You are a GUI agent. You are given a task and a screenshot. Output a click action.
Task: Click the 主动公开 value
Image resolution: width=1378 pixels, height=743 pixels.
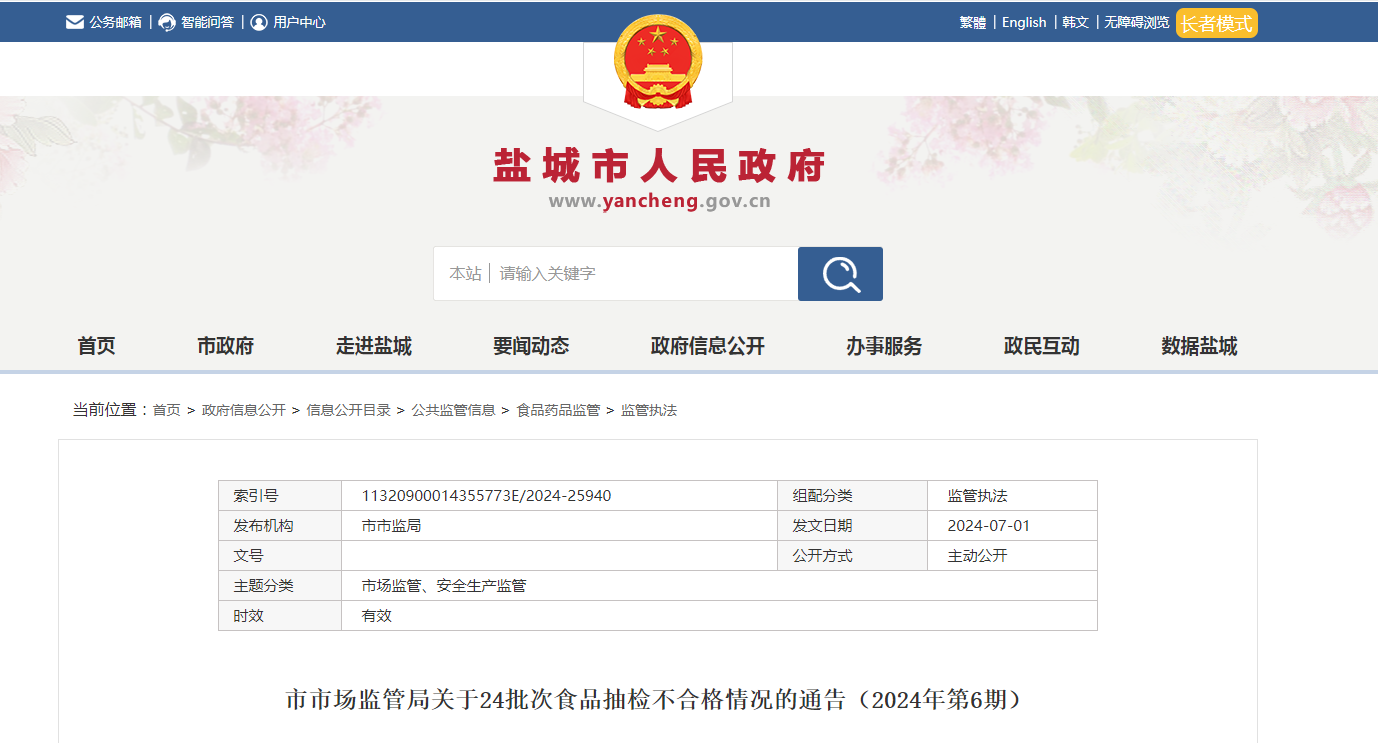pyautogui.click(x=978, y=556)
